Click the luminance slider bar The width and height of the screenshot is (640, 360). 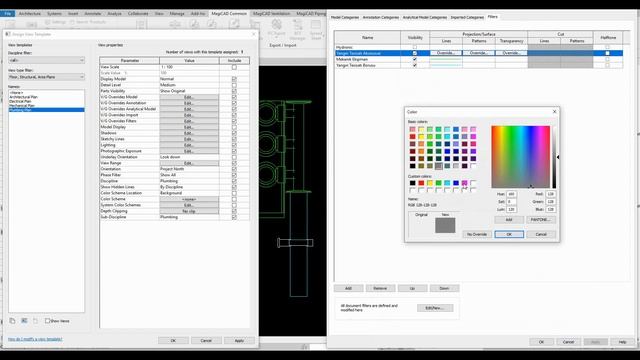coord(554,157)
